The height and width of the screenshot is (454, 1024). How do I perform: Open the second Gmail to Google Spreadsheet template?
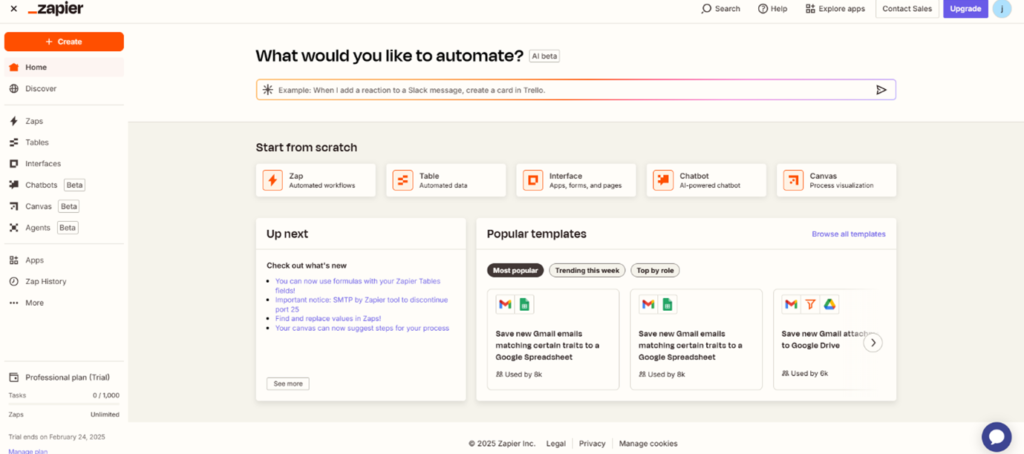[696, 340]
